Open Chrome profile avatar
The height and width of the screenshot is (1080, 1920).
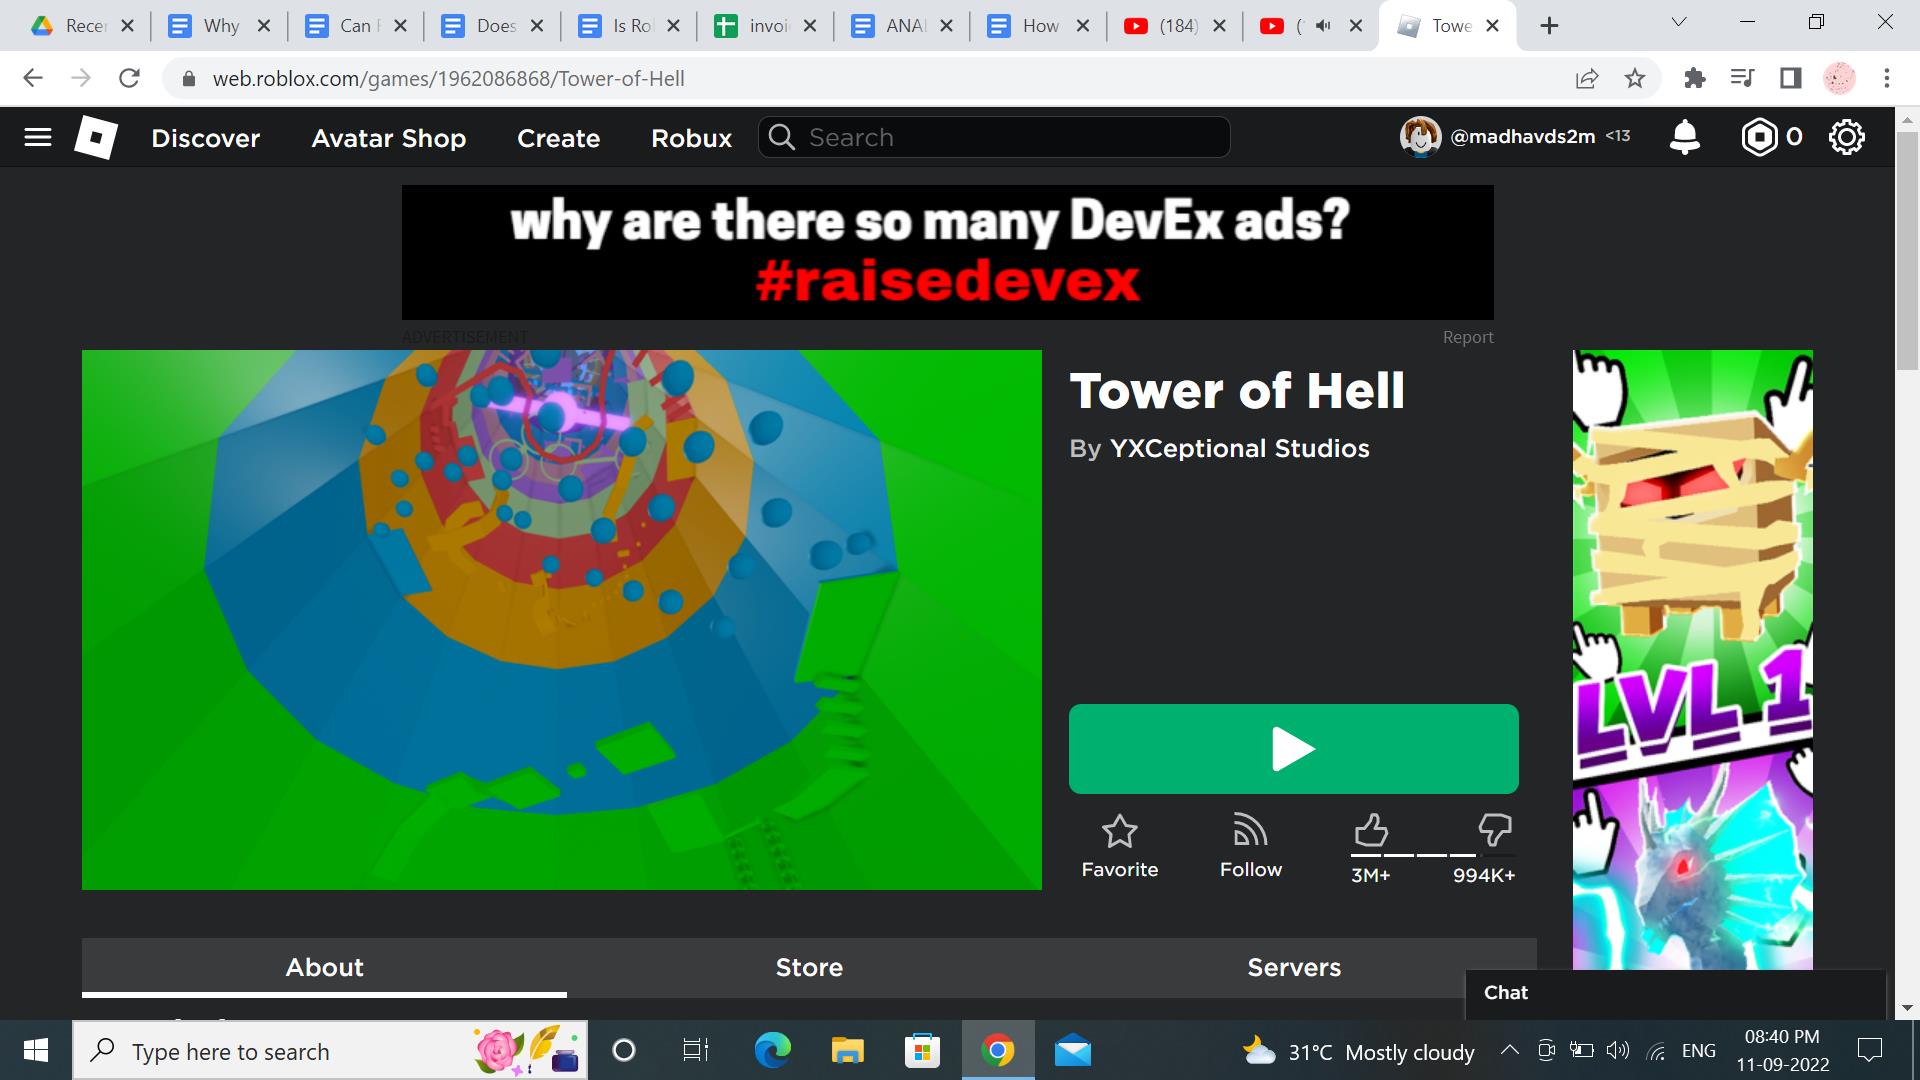(x=1839, y=78)
